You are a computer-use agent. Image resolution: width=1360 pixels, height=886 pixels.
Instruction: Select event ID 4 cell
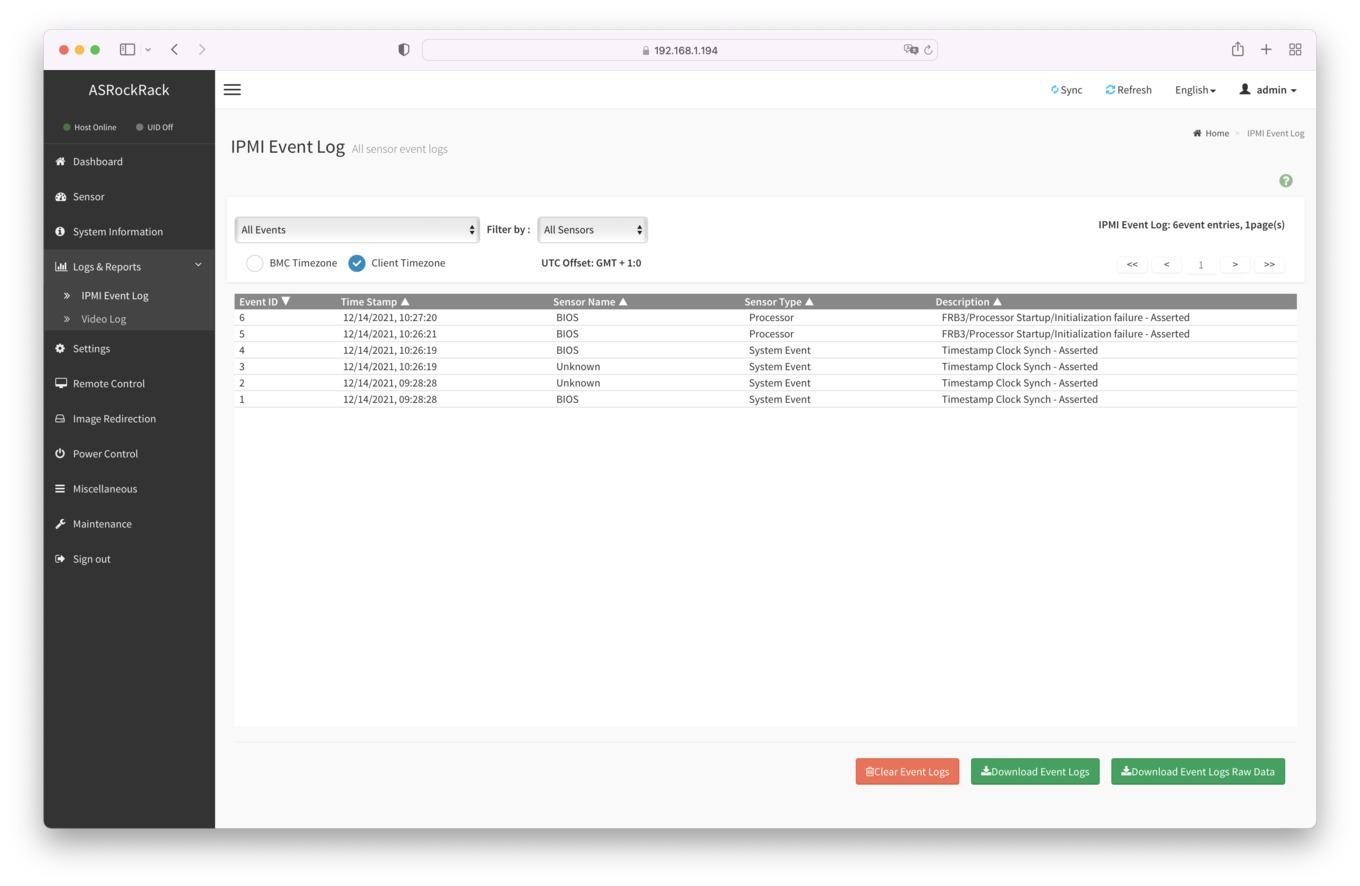tap(242, 351)
